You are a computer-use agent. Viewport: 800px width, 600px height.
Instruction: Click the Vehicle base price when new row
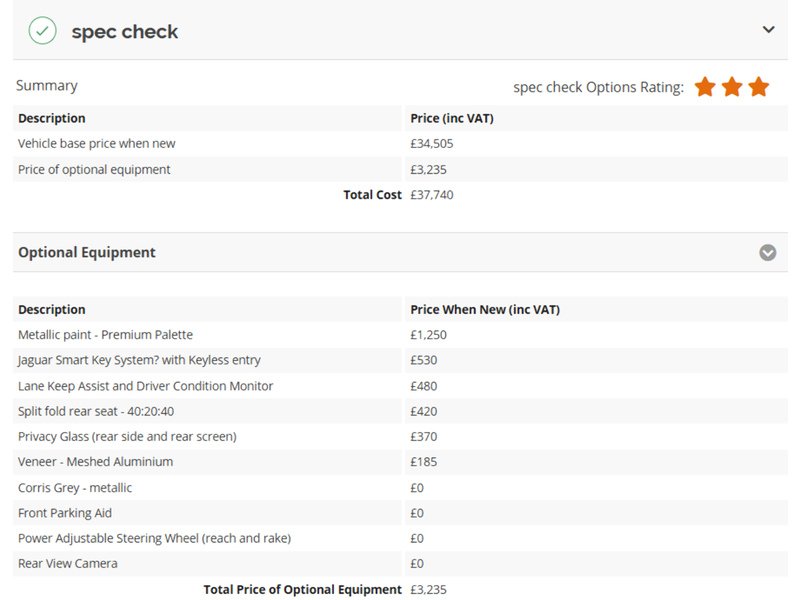pos(400,143)
